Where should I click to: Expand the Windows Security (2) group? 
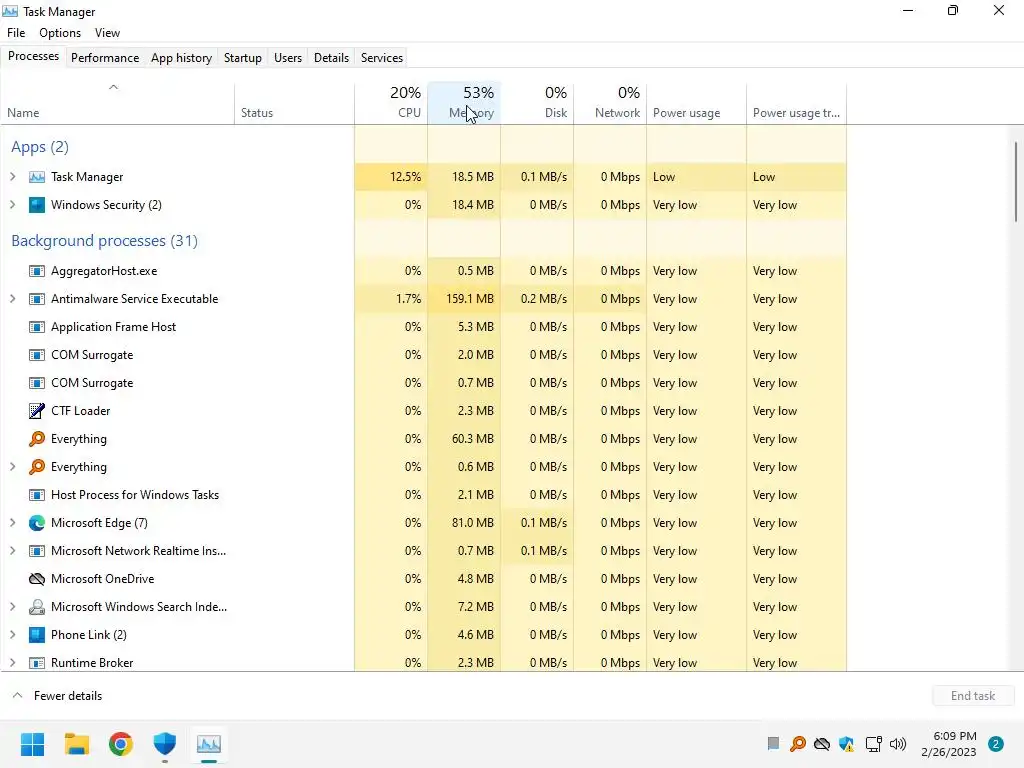[12, 205]
